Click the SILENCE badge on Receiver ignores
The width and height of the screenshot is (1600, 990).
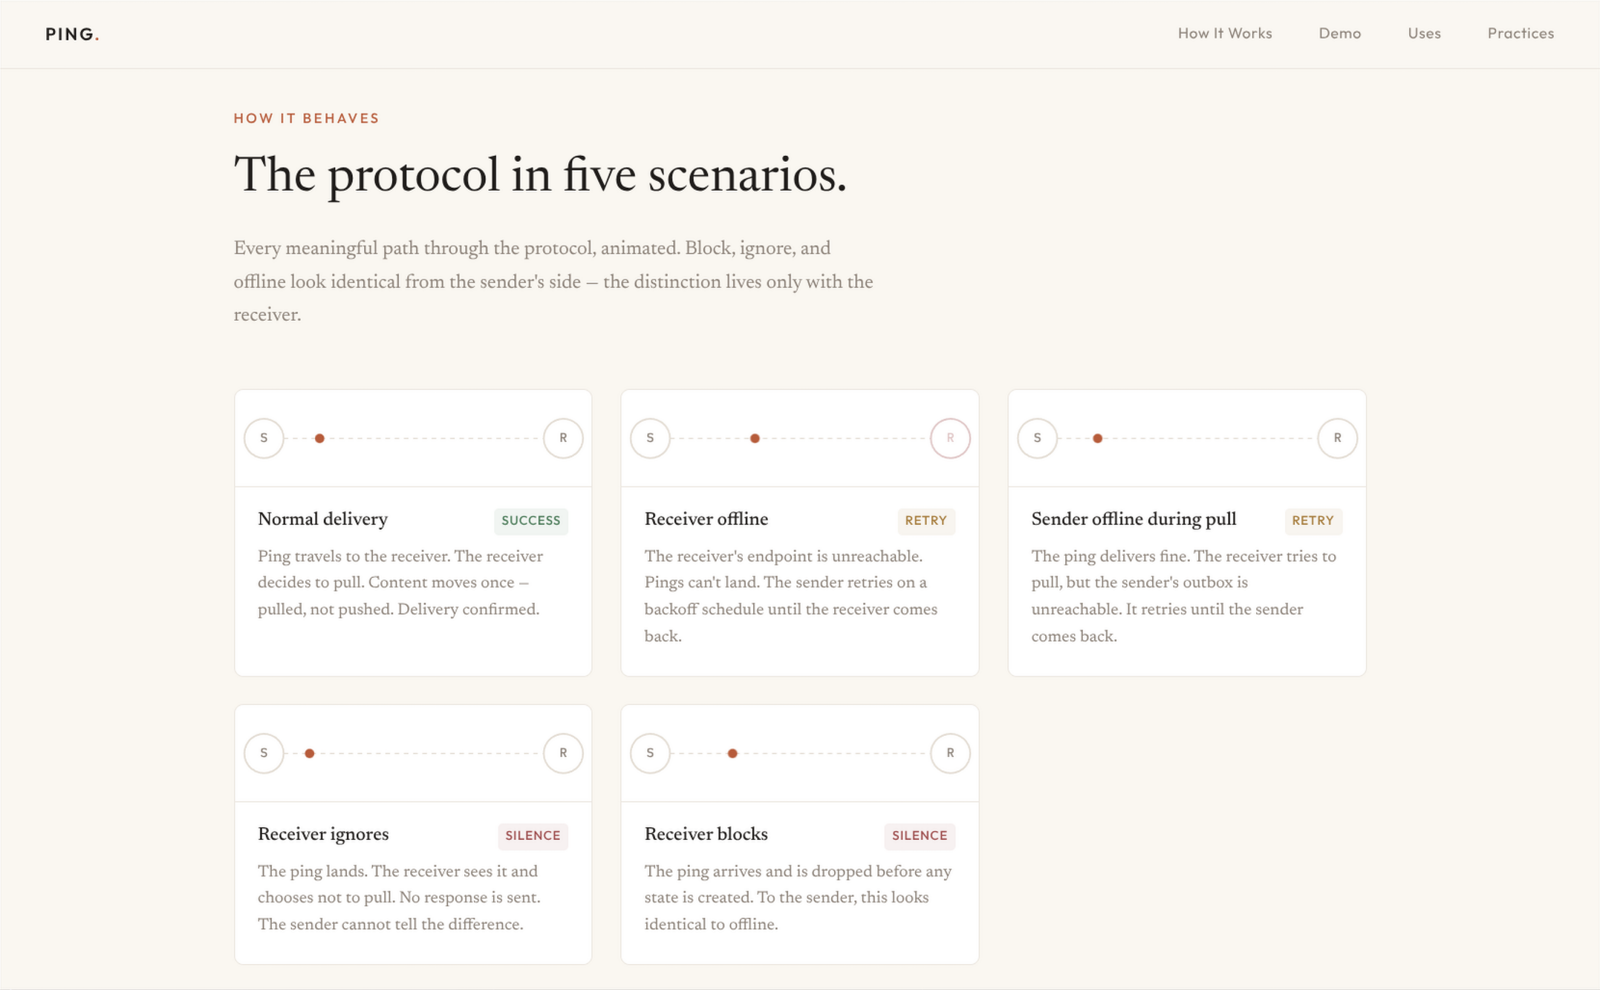click(532, 835)
